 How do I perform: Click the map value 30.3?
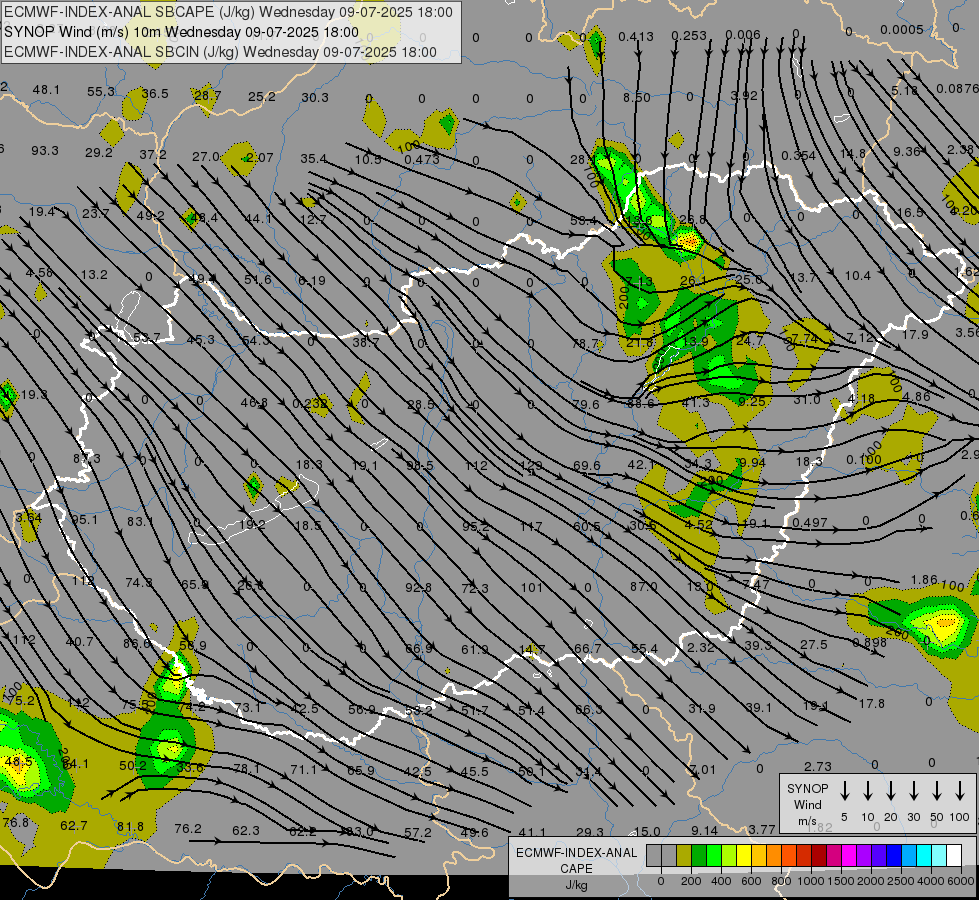tap(315, 97)
